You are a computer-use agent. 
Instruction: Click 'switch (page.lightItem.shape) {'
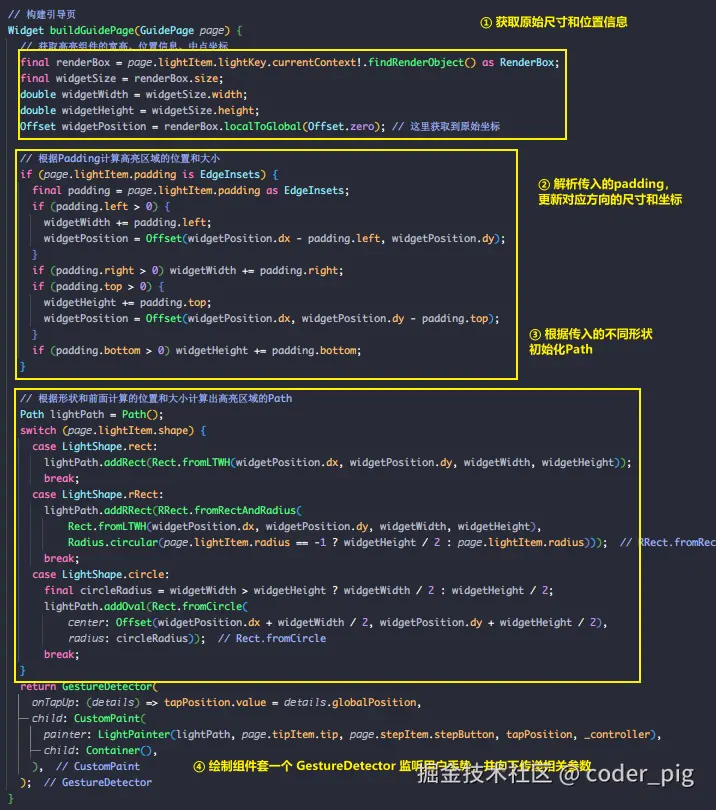click(113, 431)
